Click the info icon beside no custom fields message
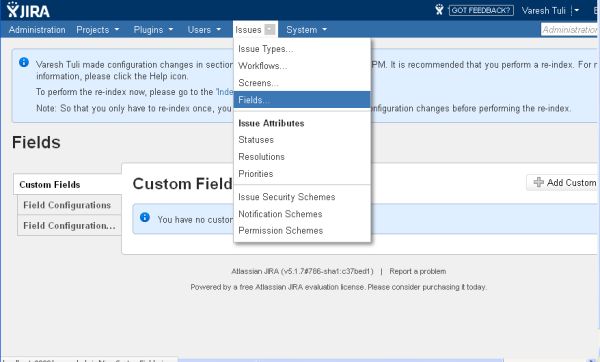Screen dimensions: 600x362 click(x=145, y=217)
